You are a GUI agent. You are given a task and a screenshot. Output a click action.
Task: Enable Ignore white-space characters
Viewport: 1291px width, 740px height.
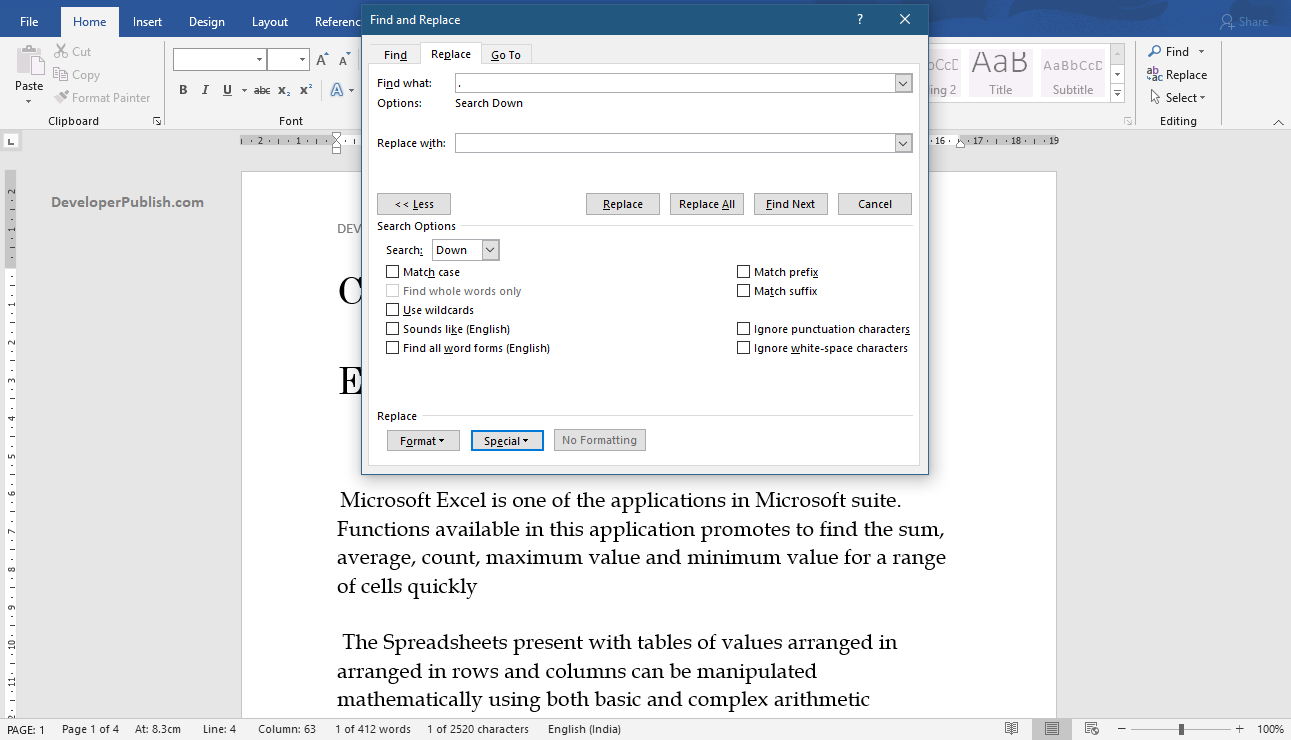pos(743,347)
